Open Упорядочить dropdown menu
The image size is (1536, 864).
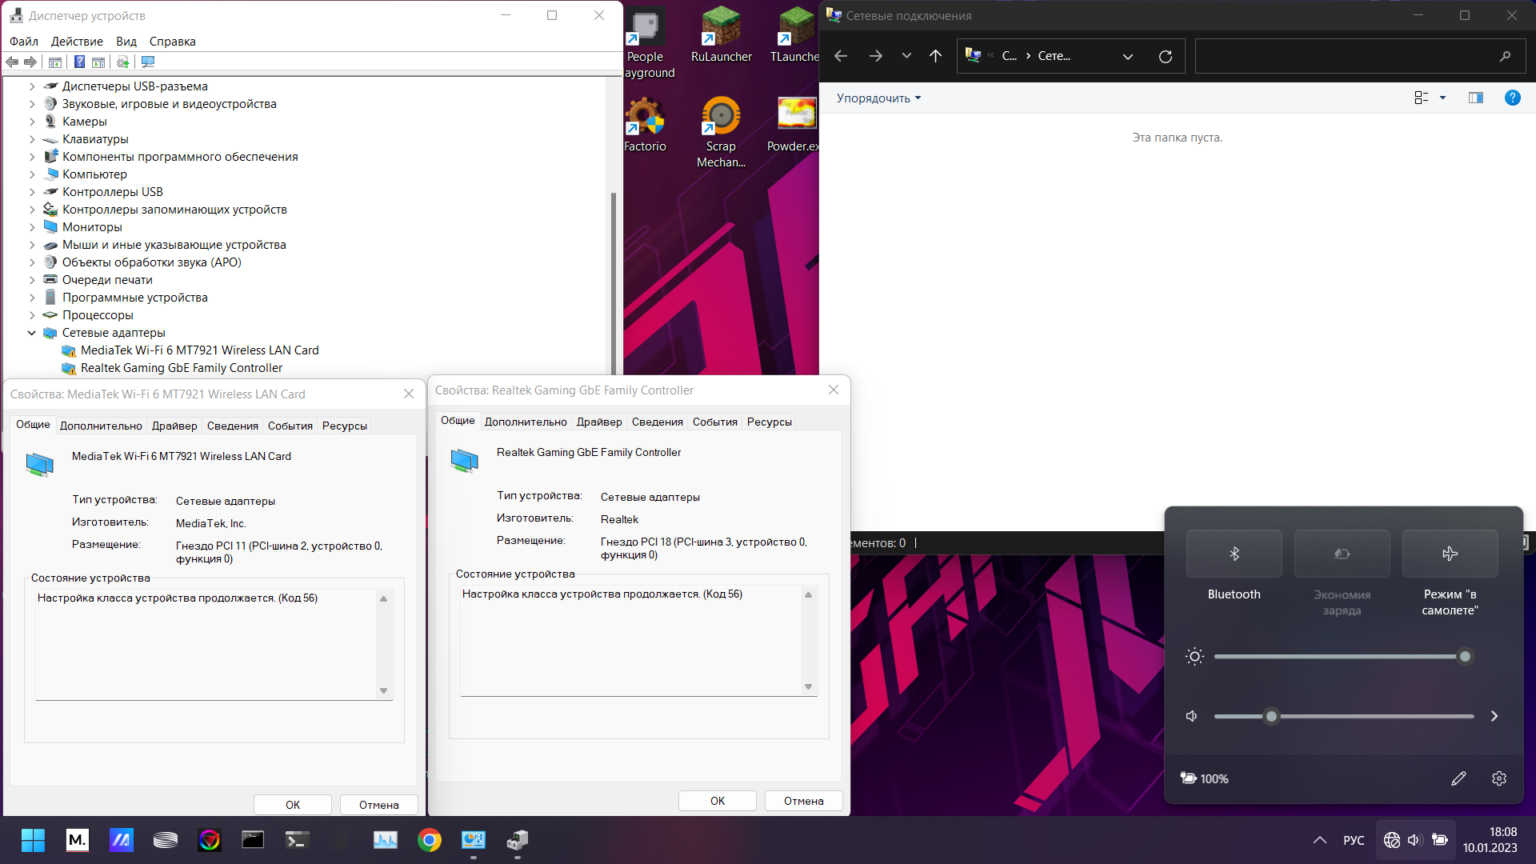click(878, 98)
